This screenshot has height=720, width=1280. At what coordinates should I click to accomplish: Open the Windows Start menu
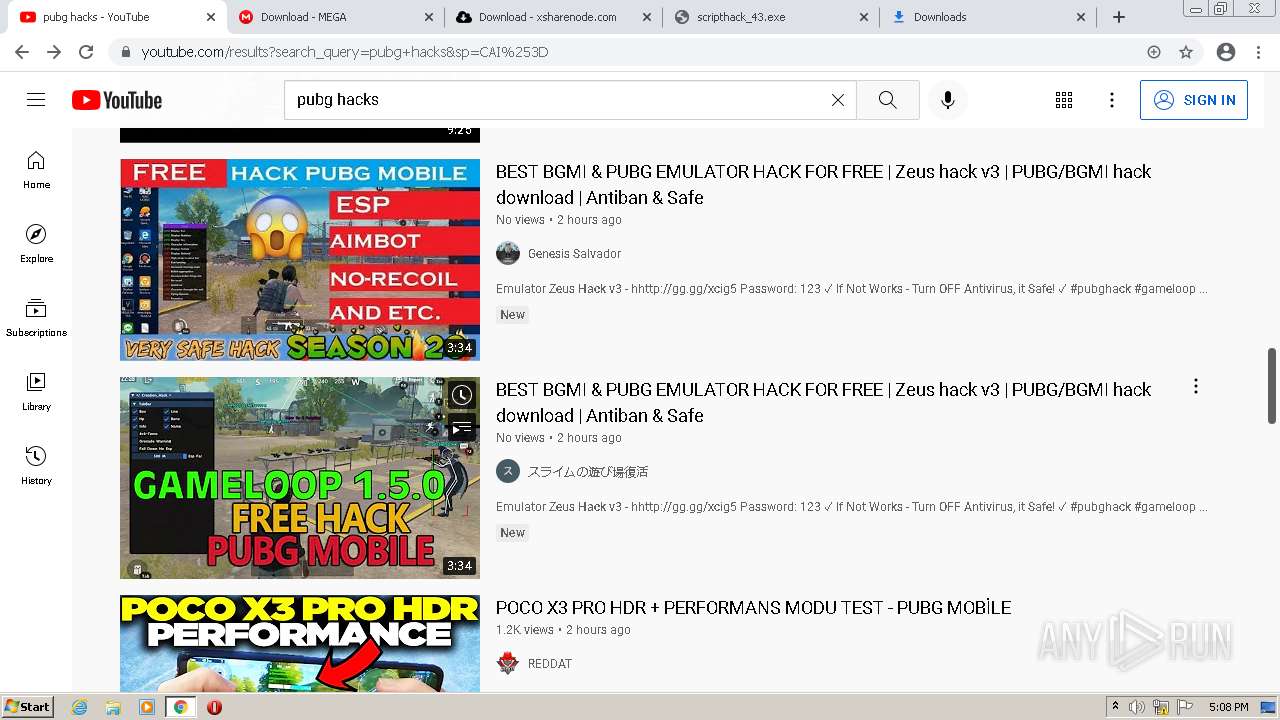[27, 707]
